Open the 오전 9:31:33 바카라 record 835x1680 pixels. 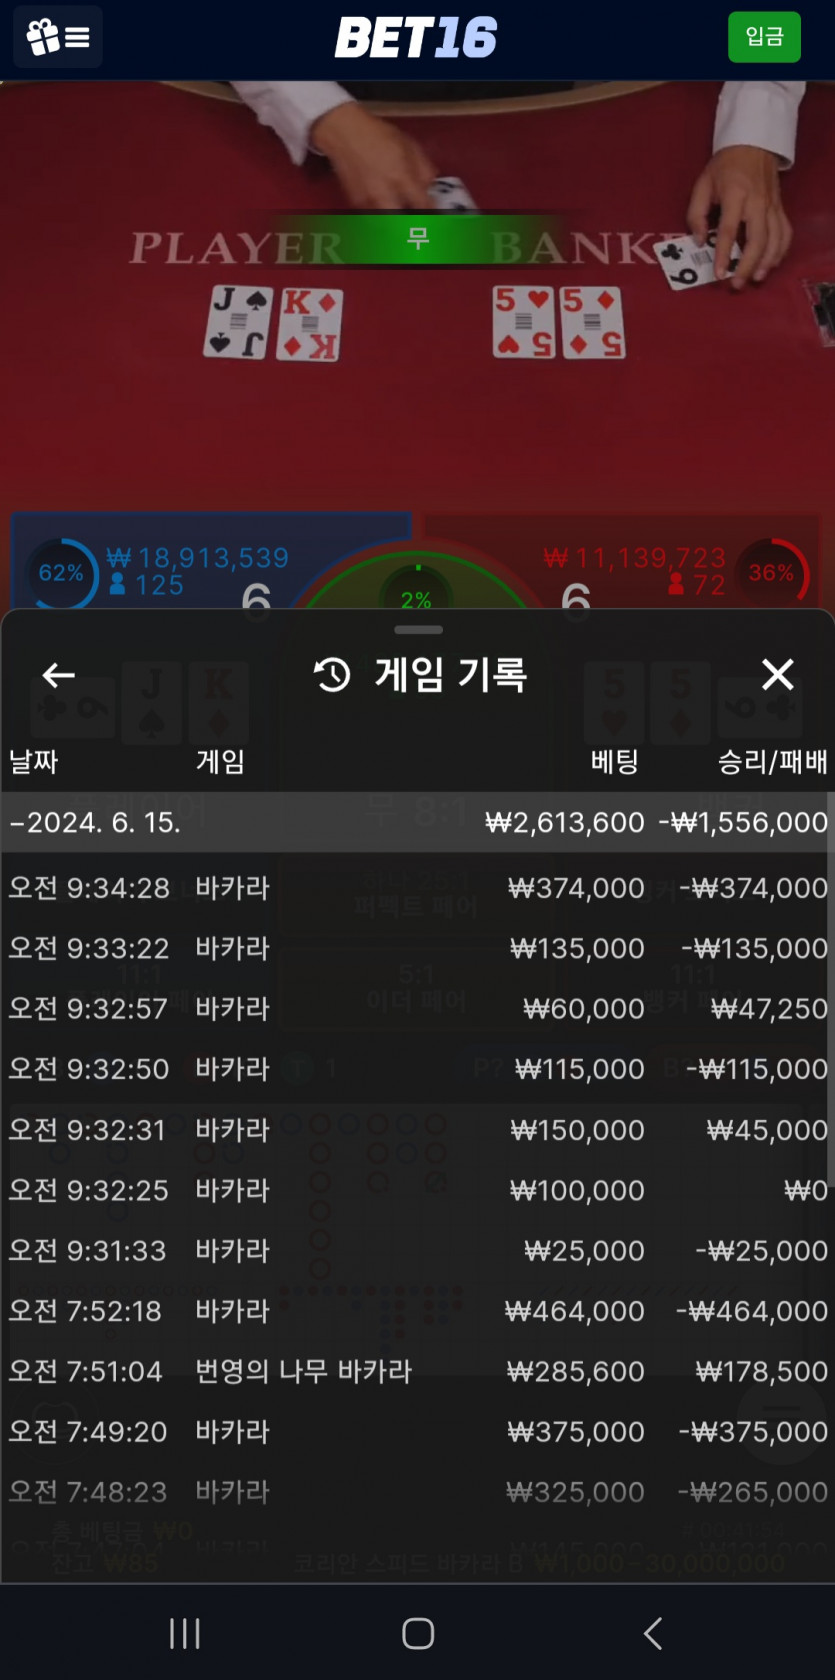(x=417, y=1250)
